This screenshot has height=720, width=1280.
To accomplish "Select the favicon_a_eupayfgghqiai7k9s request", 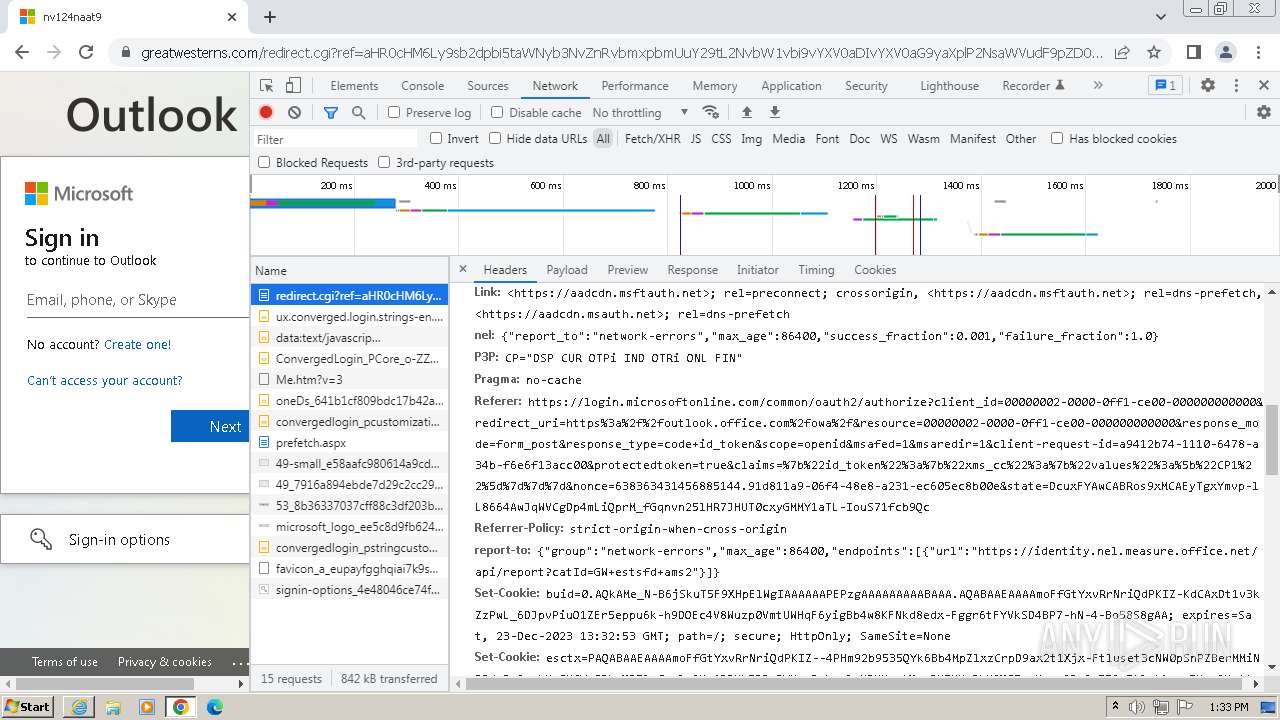I will [349, 568].
